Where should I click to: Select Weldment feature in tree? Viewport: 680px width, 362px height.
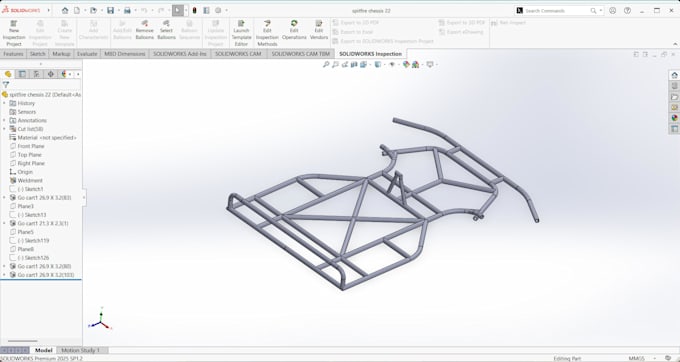(x=30, y=180)
